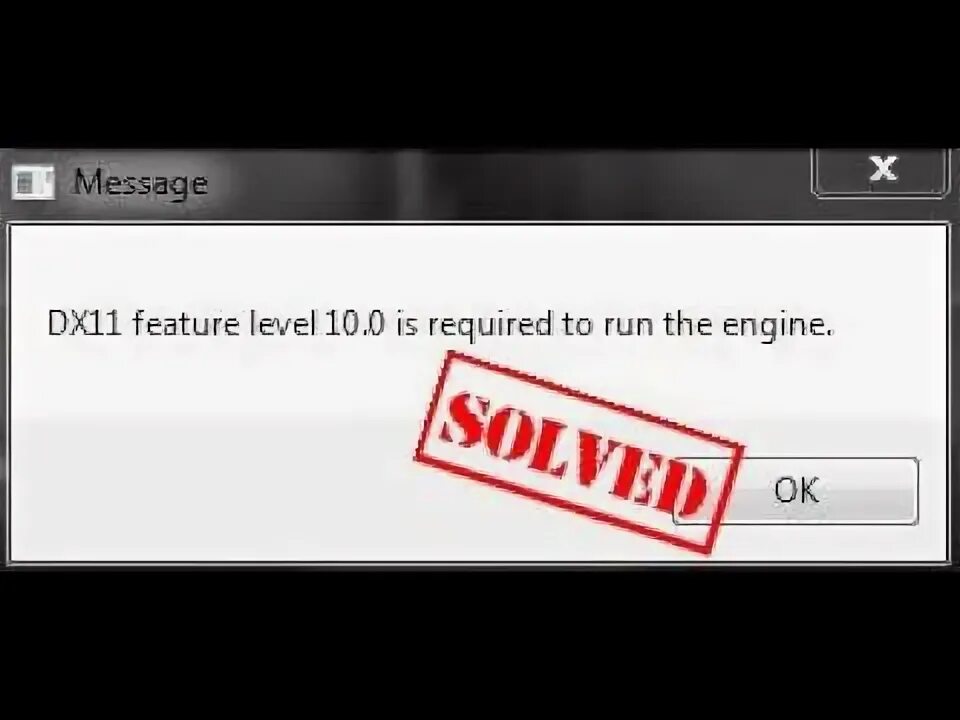Click the word "is" after "10.0"

pos(407,323)
